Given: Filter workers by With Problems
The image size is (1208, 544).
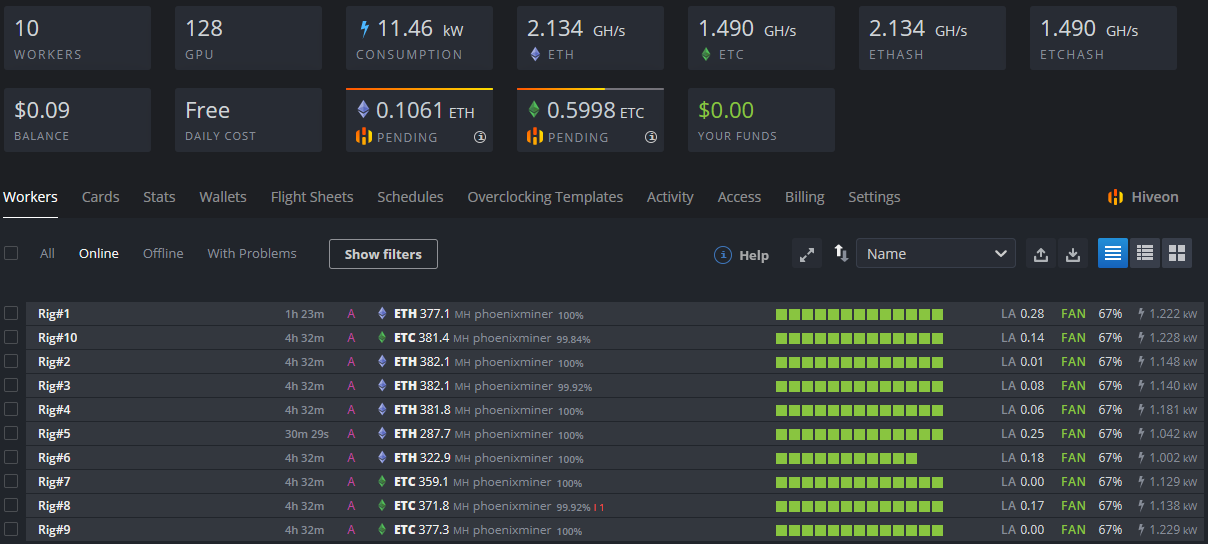Looking at the screenshot, I should [252, 253].
